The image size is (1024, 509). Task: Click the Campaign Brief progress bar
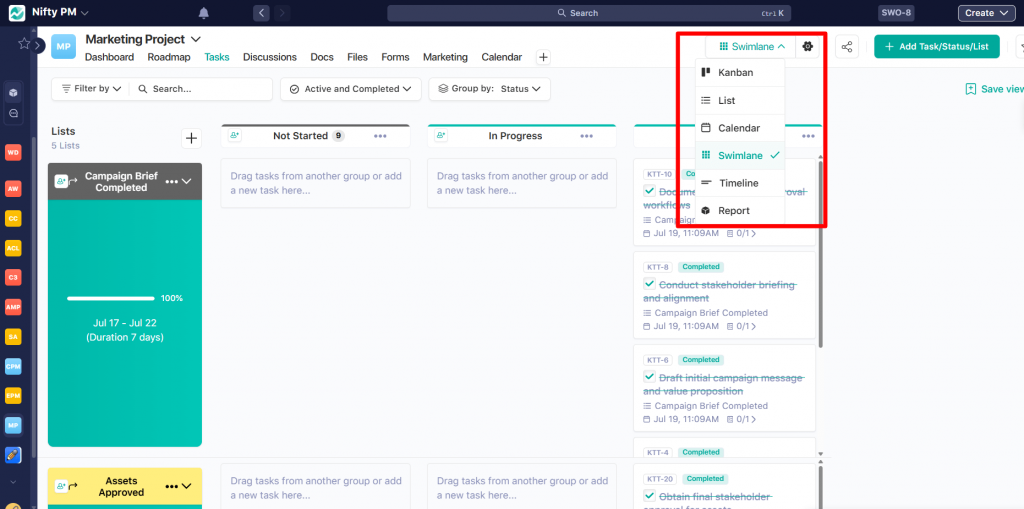pyautogui.click(x=111, y=298)
